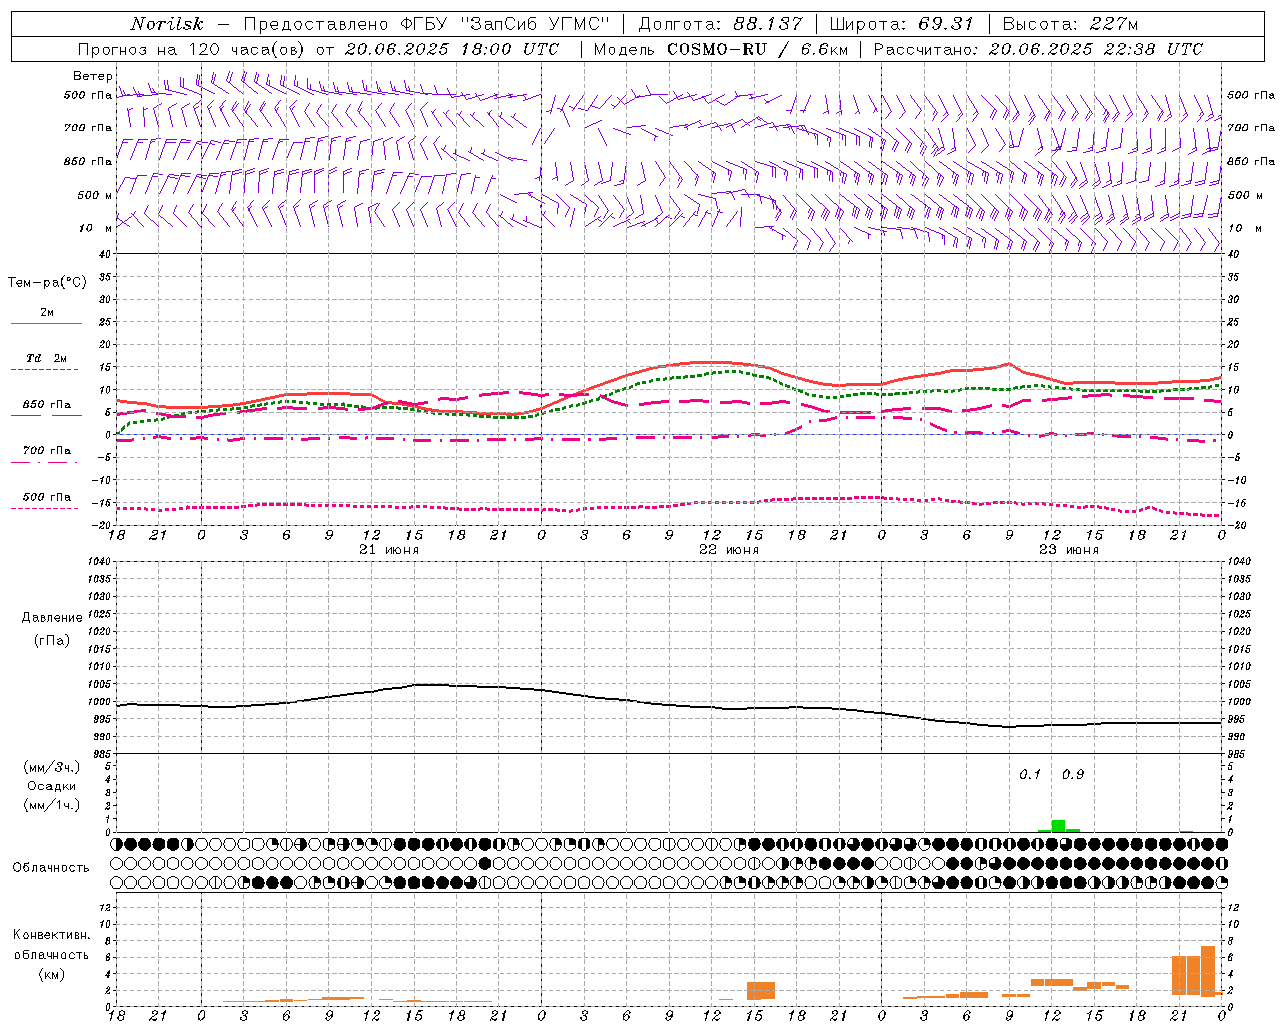1280x1024 pixels.
Task: Click the "Долгота: 88.137" longitude value
Action: pyautogui.click(x=720, y=24)
